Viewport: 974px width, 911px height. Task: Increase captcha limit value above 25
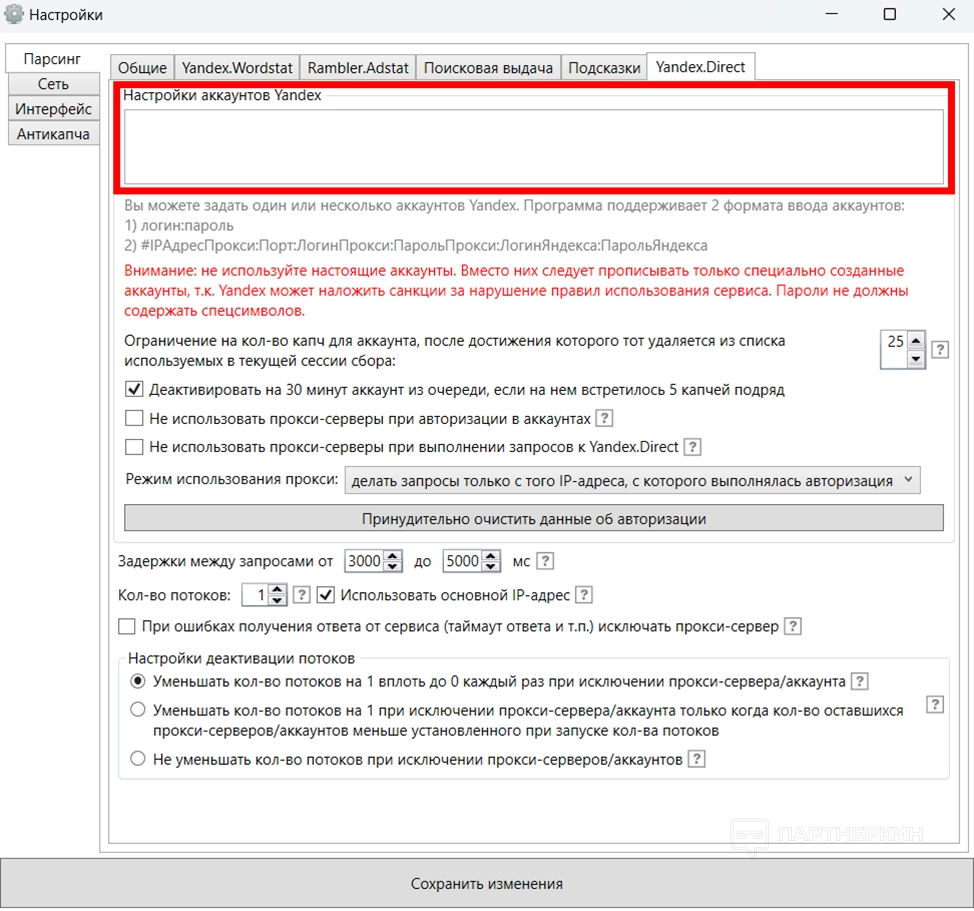point(916,340)
